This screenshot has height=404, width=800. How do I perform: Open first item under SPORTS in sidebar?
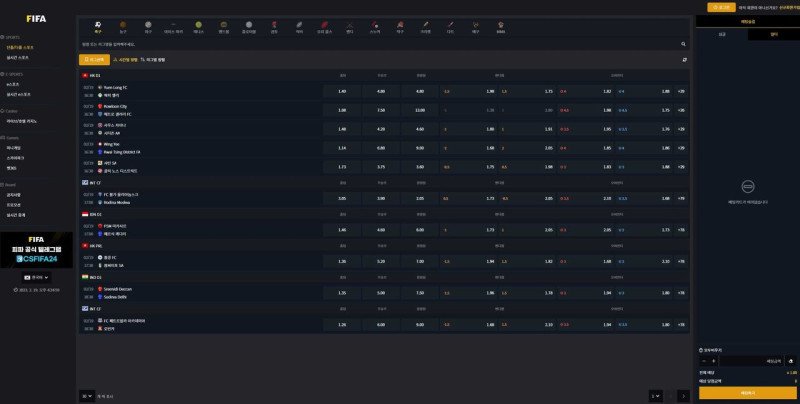pyautogui.click(x=20, y=47)
